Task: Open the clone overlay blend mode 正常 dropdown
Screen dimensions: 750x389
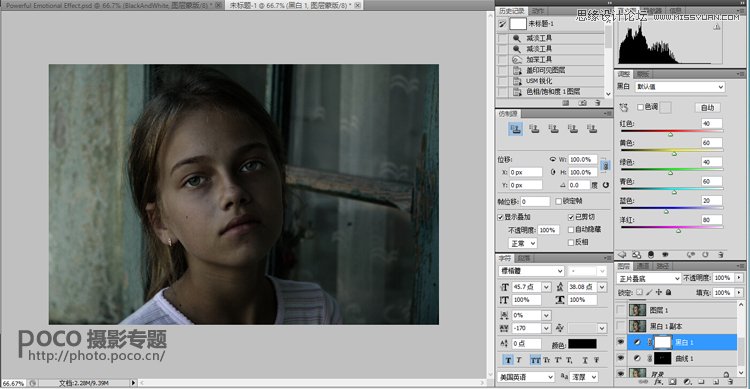Action: pos(522,244)
